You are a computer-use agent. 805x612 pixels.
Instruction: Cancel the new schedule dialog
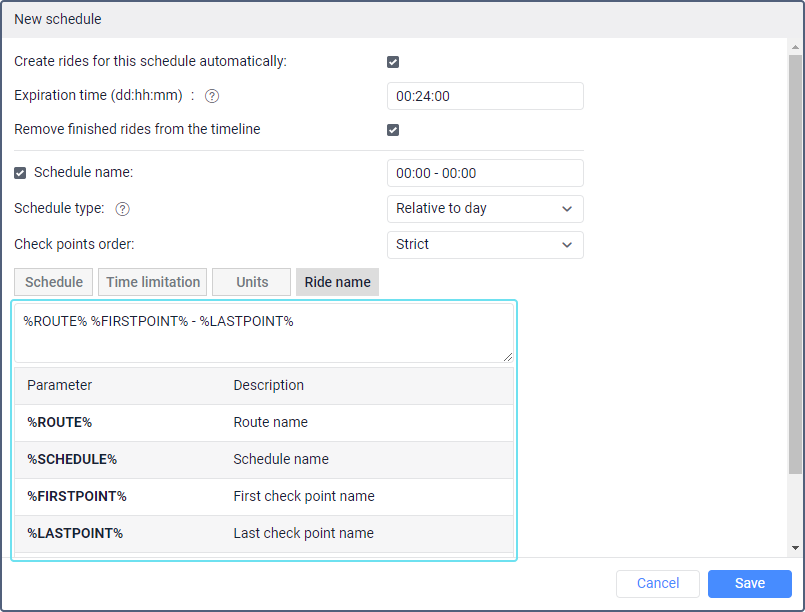657,583
